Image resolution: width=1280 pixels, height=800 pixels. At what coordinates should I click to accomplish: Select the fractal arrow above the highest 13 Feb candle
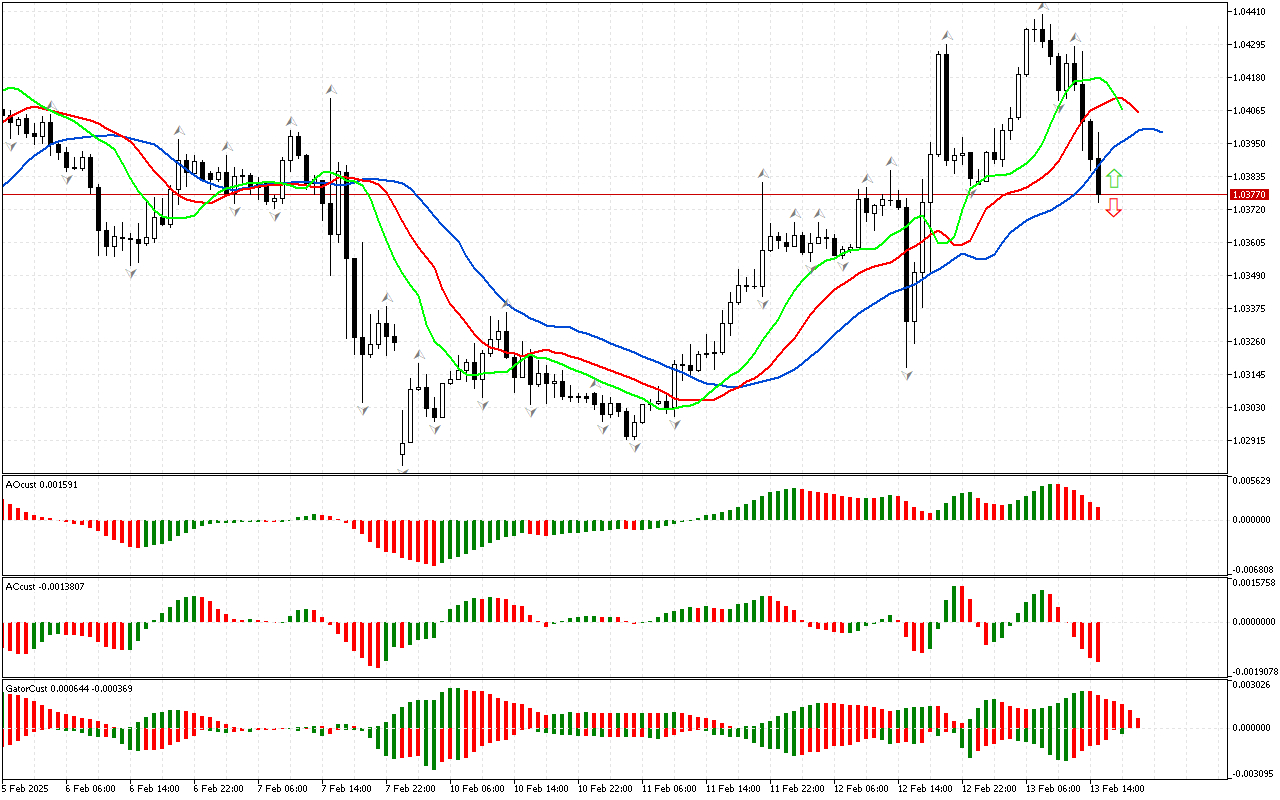(1042, 7)
